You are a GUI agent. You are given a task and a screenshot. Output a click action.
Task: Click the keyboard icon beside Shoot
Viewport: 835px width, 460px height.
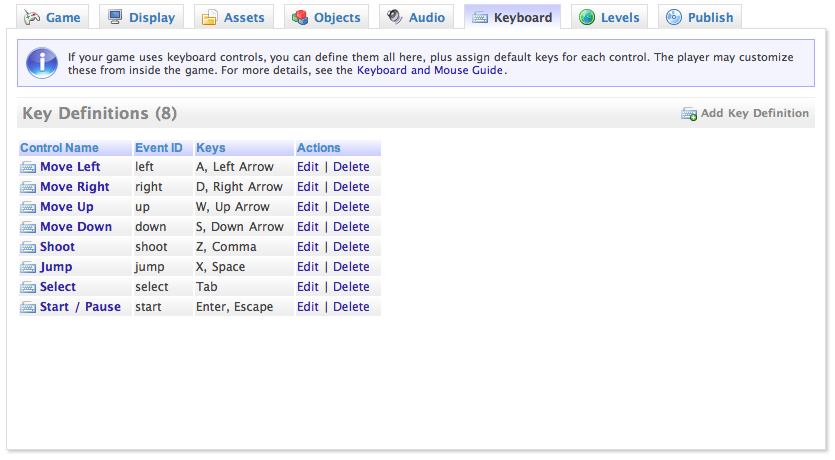tap(28, 247)
